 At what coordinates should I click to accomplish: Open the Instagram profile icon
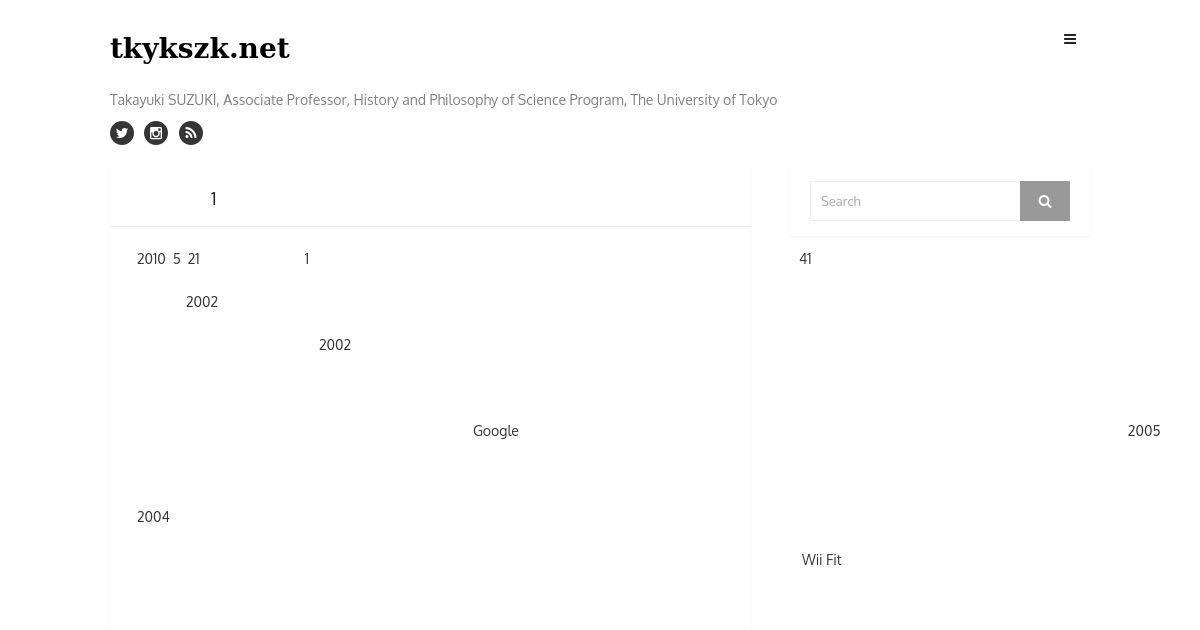tap(156, 133)
